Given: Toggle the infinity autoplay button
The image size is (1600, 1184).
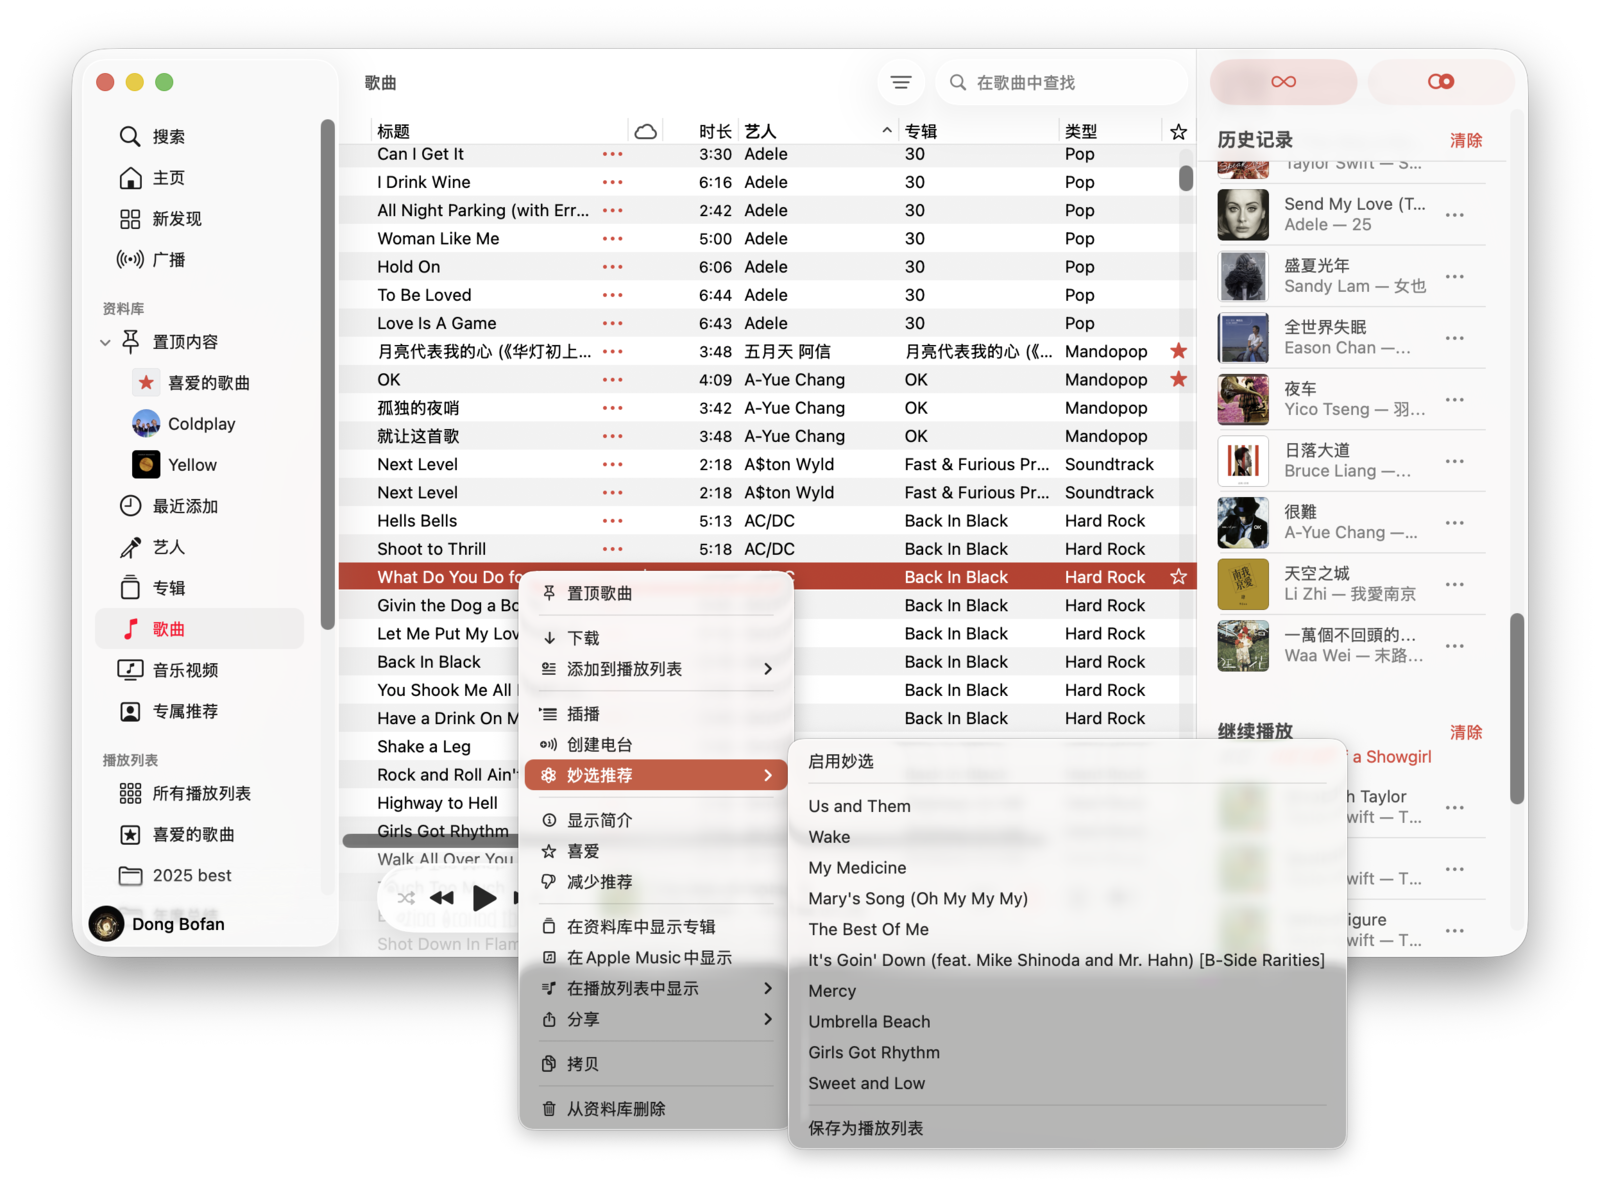Looking at the screenshot, I should tap(1283, 81).
